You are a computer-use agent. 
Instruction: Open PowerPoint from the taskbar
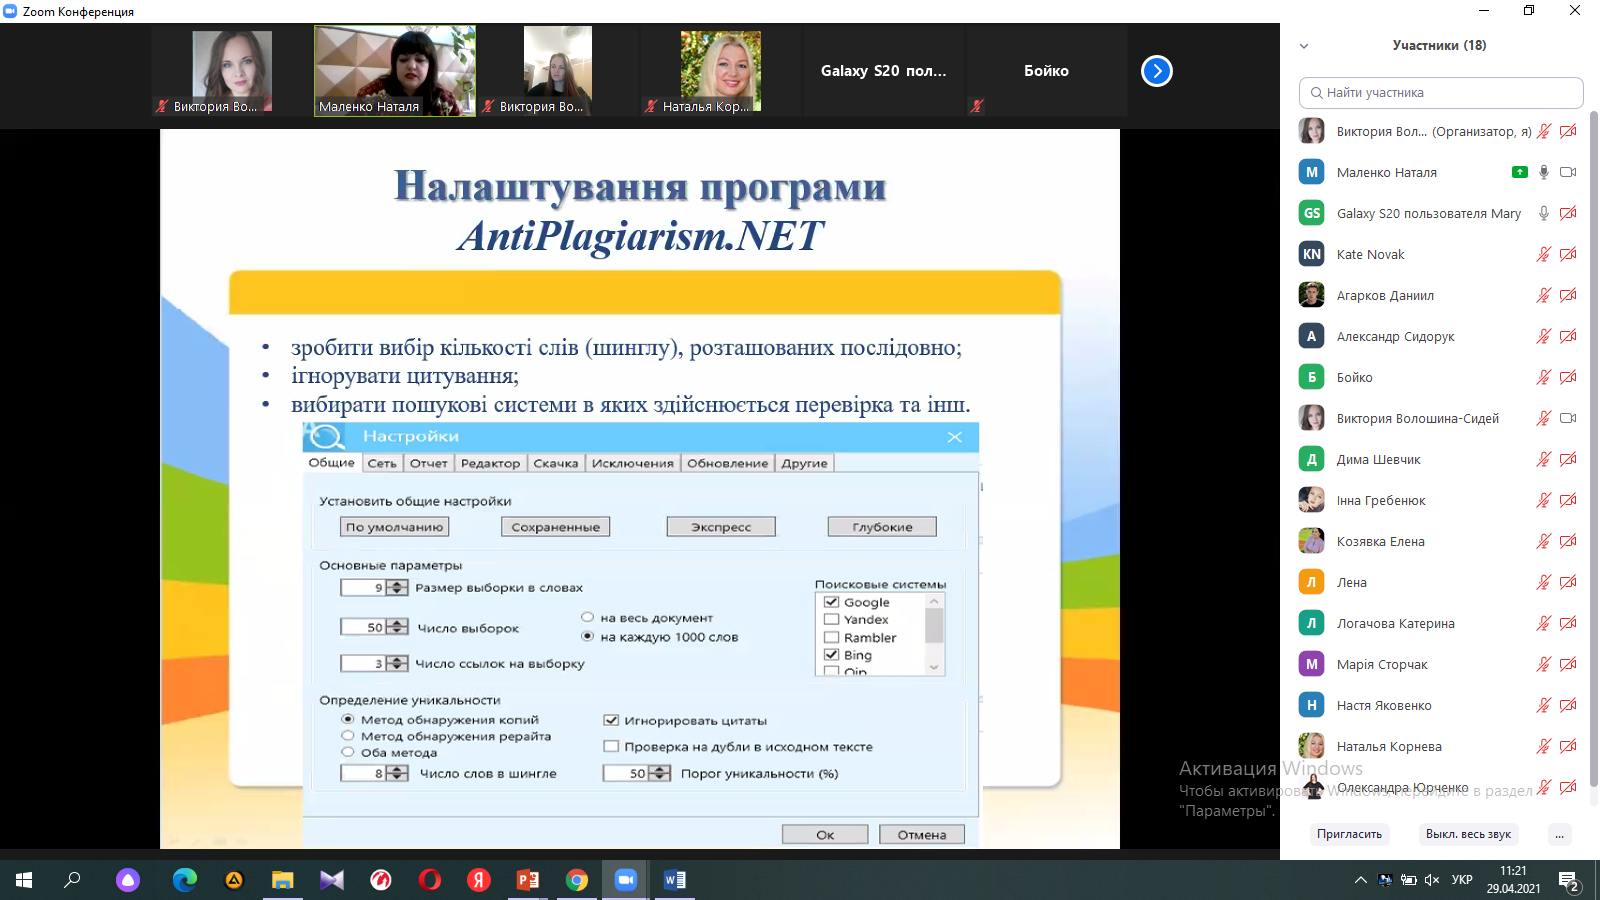pos(528,880)
